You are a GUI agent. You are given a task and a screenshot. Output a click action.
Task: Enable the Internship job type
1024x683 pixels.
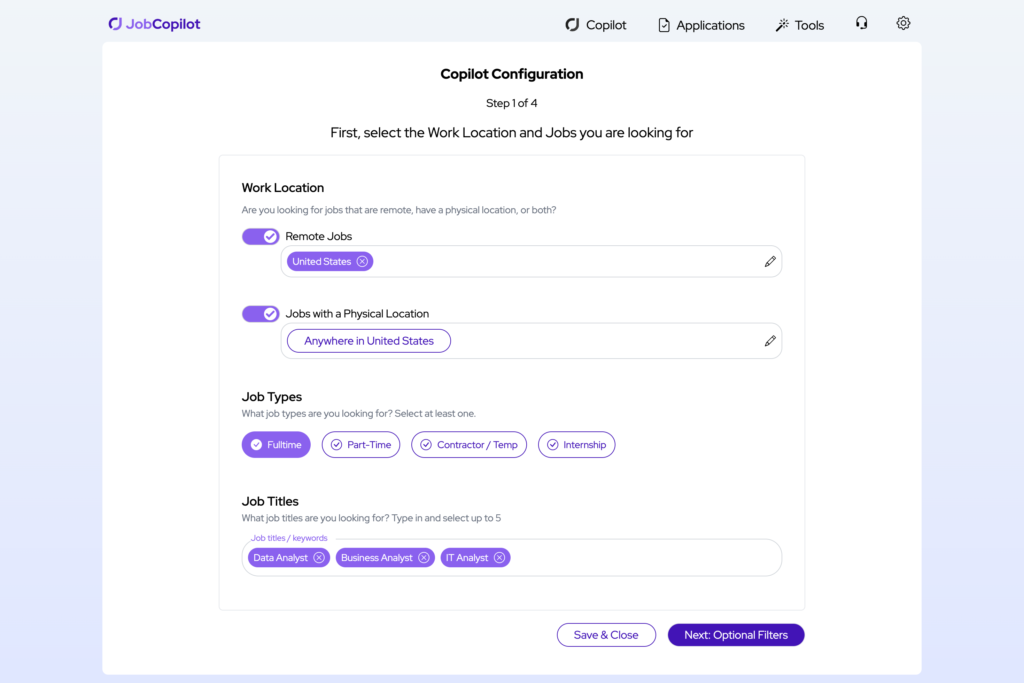tap(577, 444)
